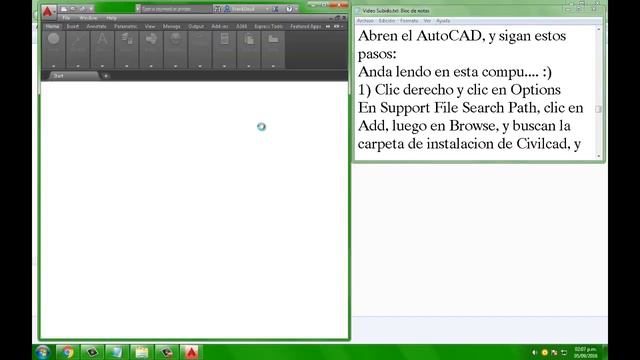Expand the Layers panel dropdown arrow
This screenshot has width=640, height=360.
click(x=127, y=66)
